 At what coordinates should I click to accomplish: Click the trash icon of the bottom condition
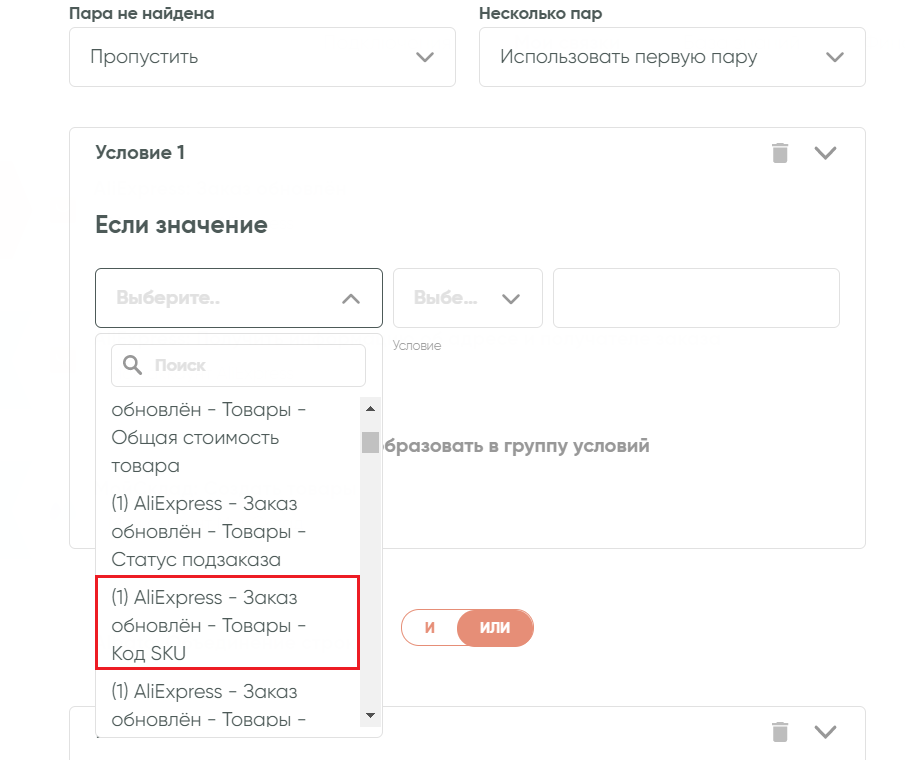tap(780, 732)
